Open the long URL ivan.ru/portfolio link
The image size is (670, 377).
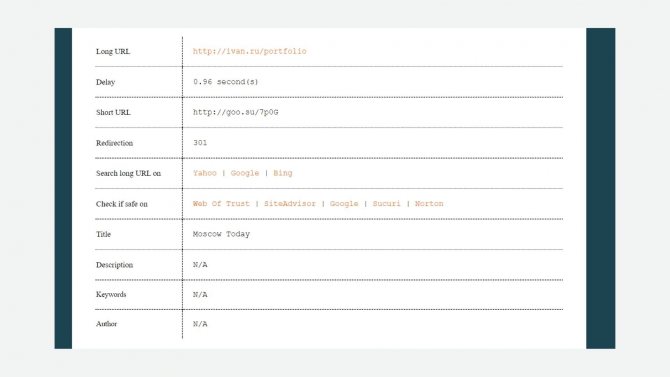[250, 51]
